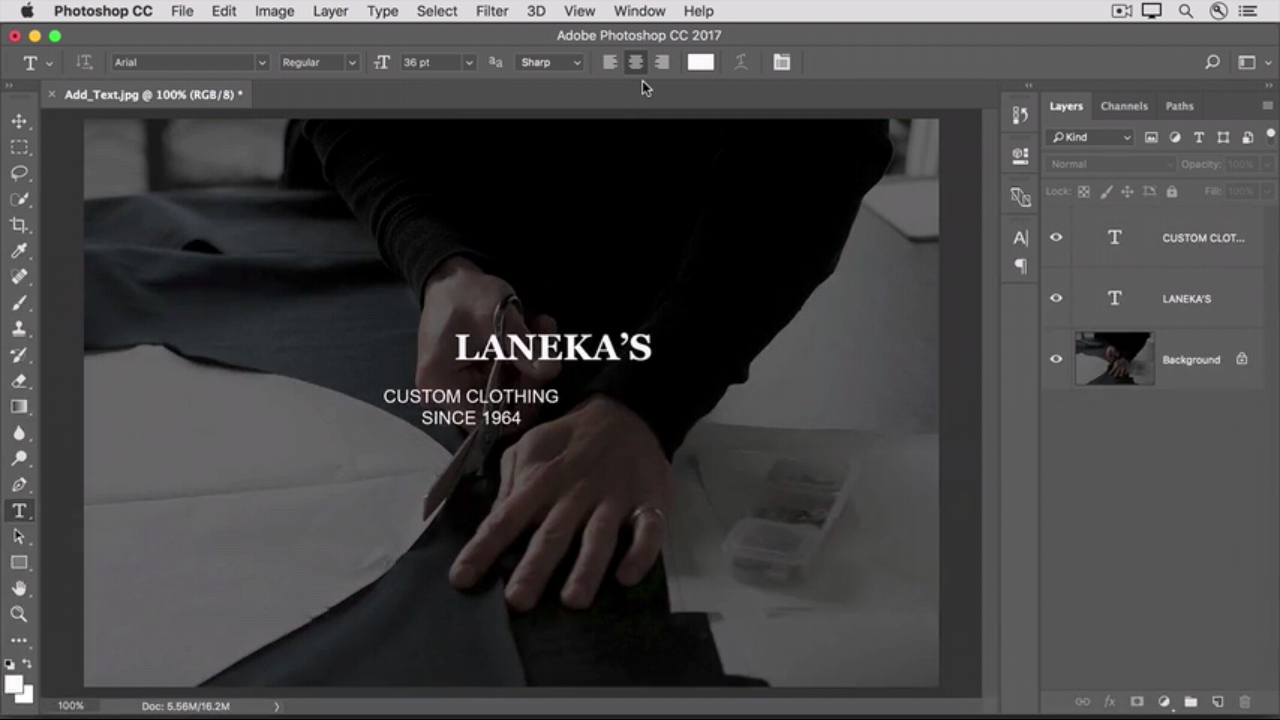Open macOS Spotlight search

(1185, 11)
